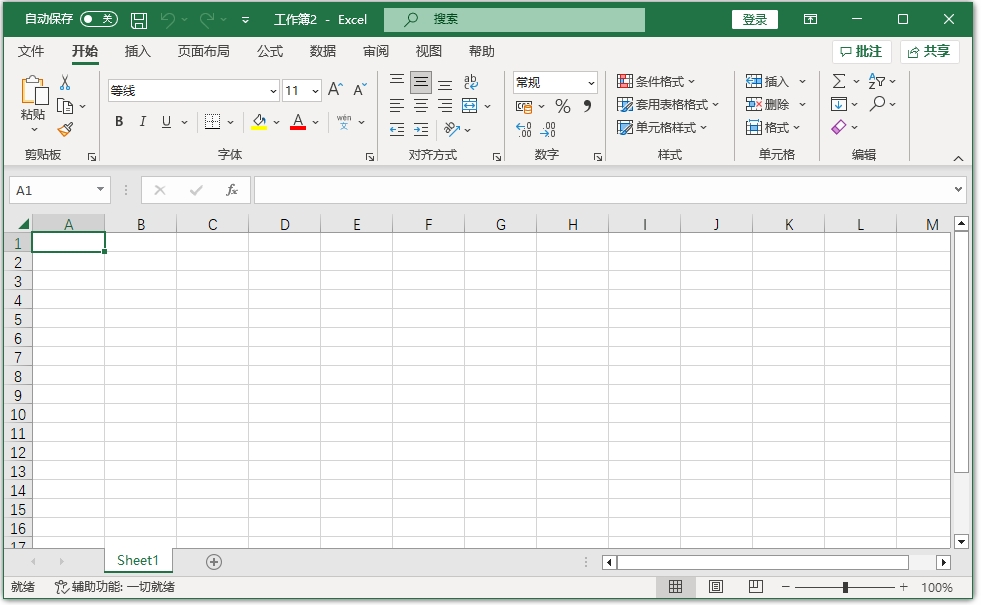This screenshot has height=605, width=983.
Task: Open the 插入 Insert tab
Action: click(x=137, y=51)
